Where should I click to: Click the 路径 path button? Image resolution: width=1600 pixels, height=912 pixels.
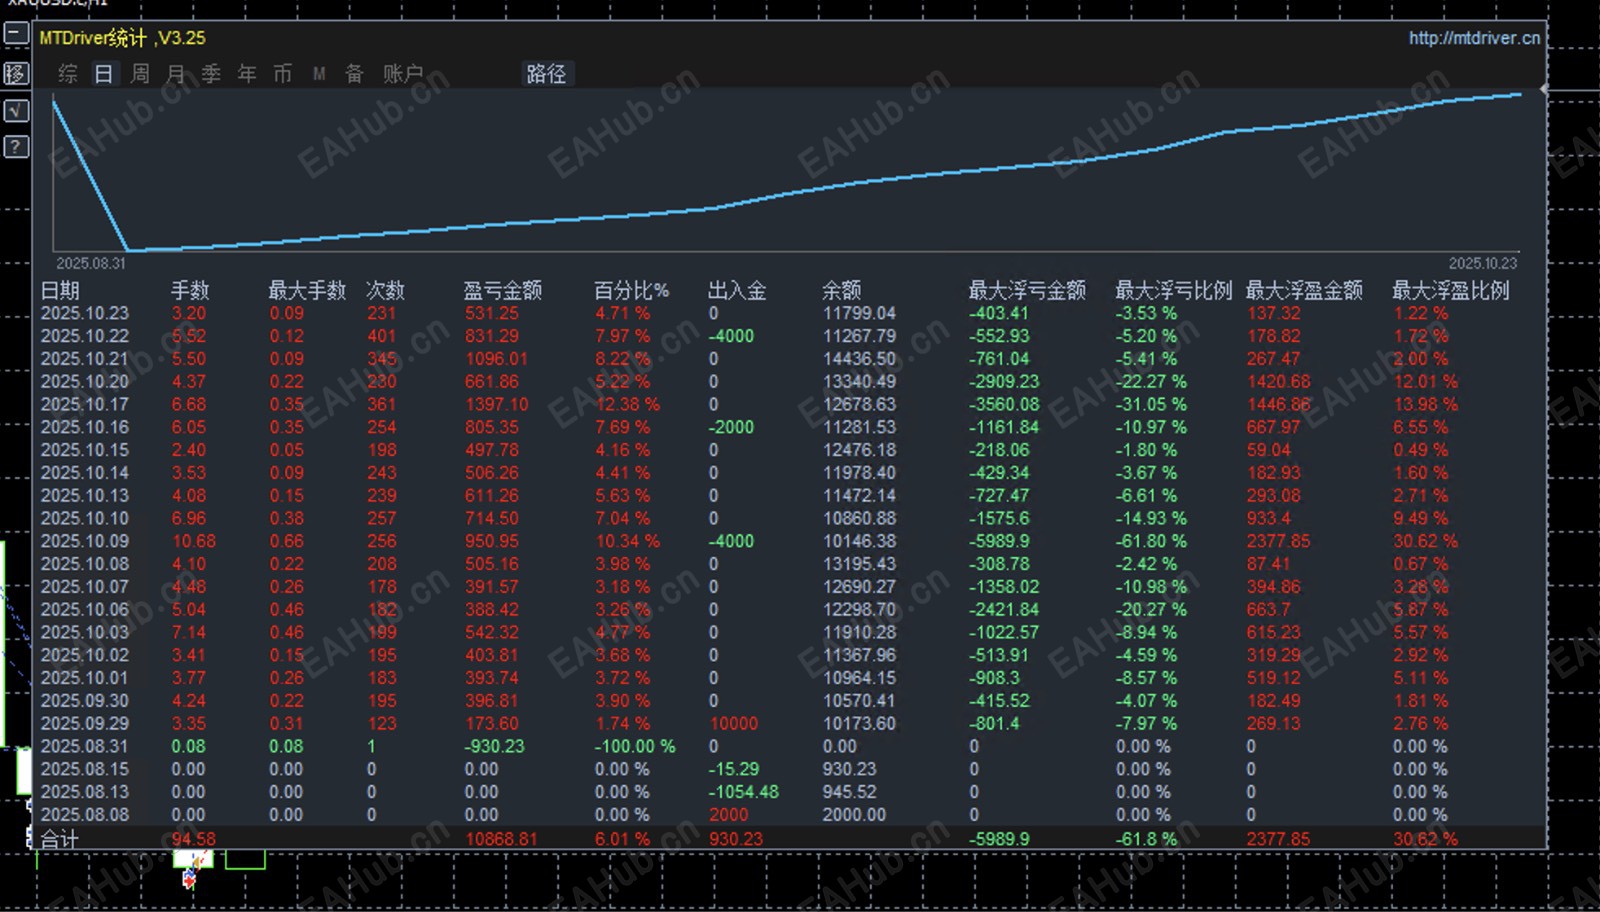click(546, 73)
